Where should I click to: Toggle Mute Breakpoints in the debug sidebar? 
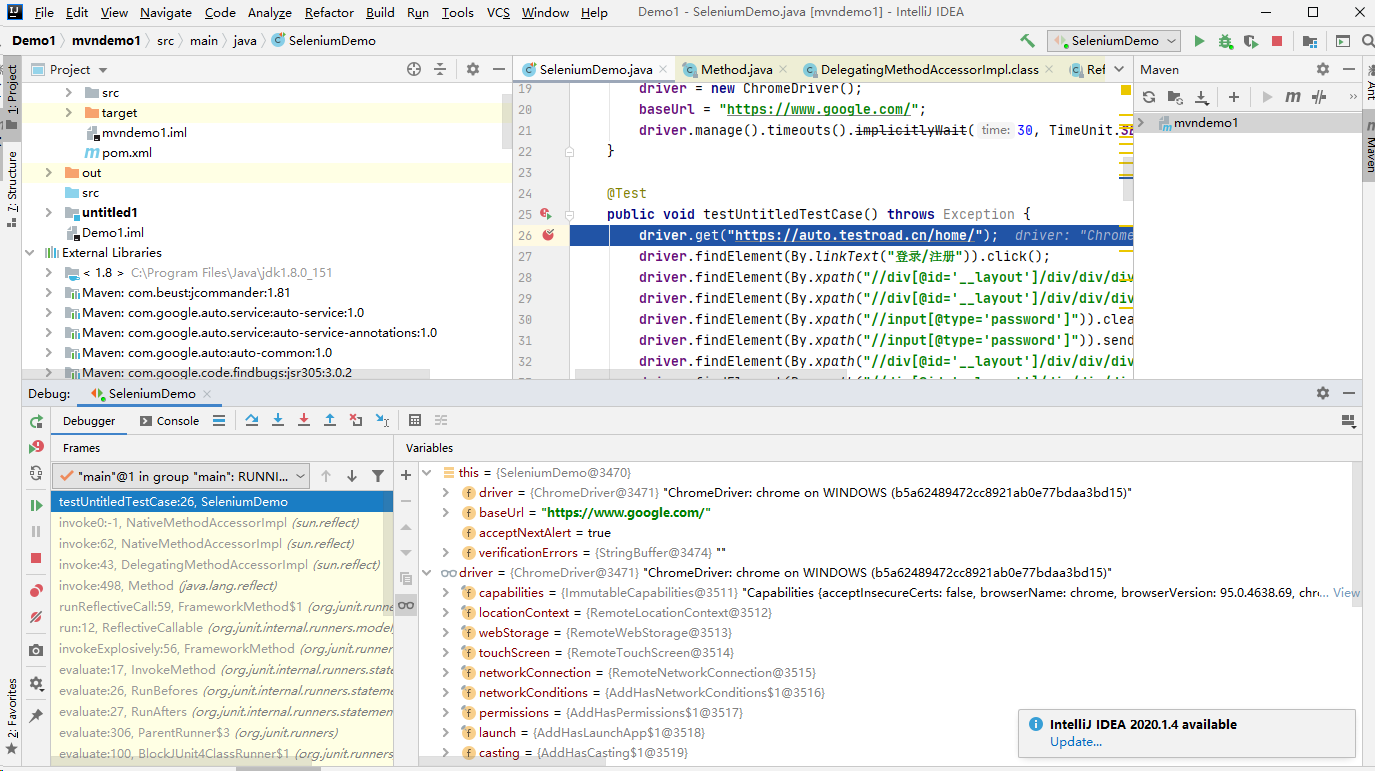pos(37,617)
